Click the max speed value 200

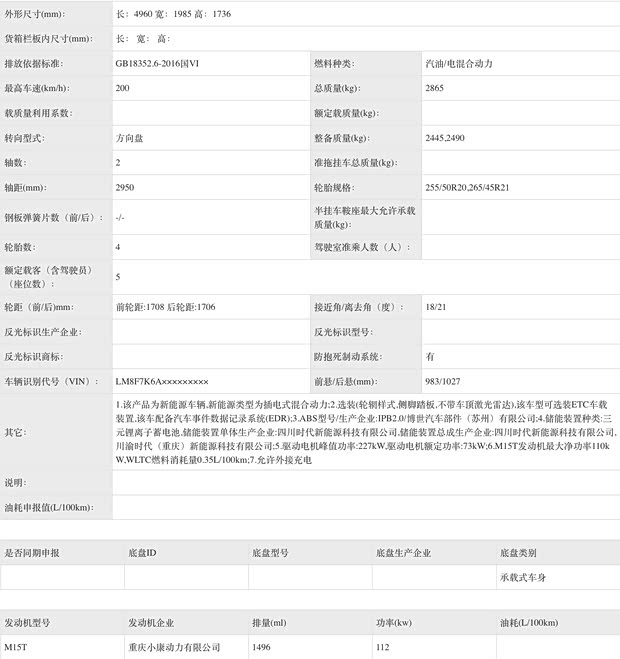(x=122, y=88)
